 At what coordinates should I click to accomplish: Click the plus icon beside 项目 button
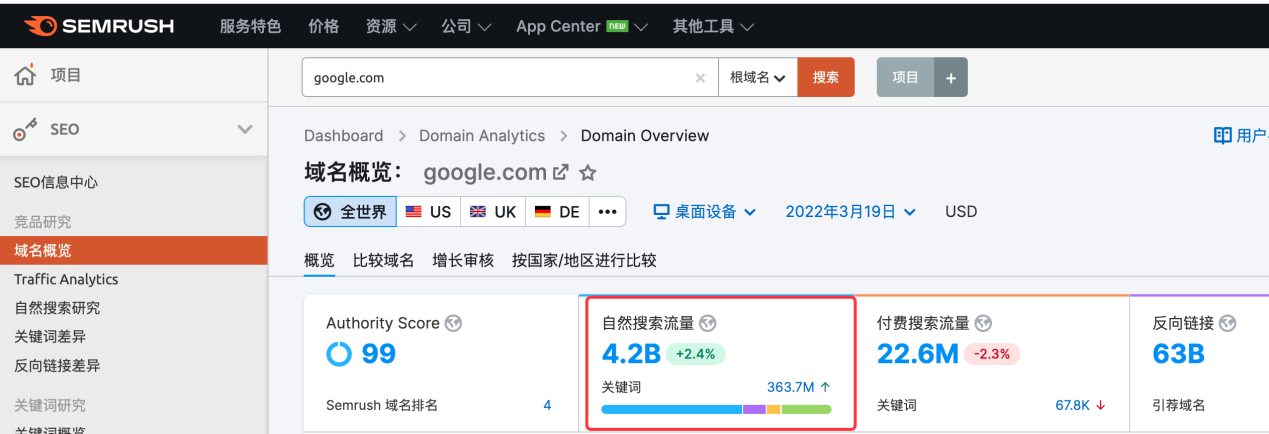950,77
